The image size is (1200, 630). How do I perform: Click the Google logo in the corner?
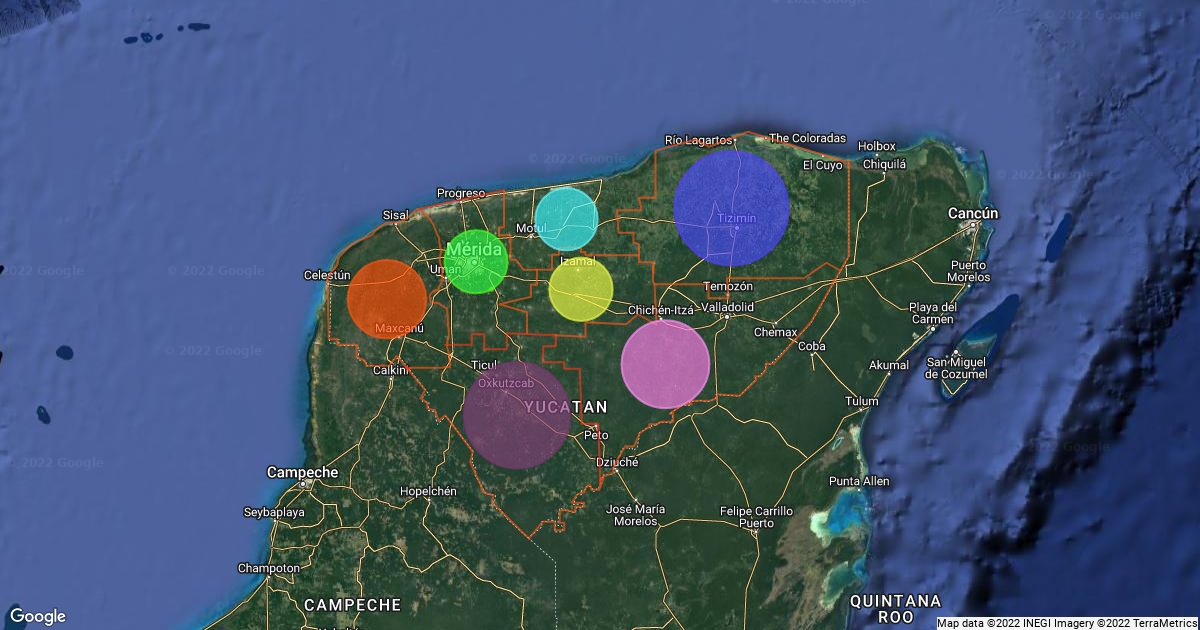(38, 616)
